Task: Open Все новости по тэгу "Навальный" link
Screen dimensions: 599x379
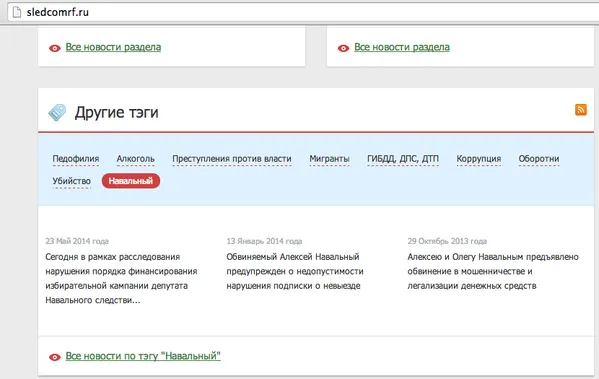Action: click(143, 356)
